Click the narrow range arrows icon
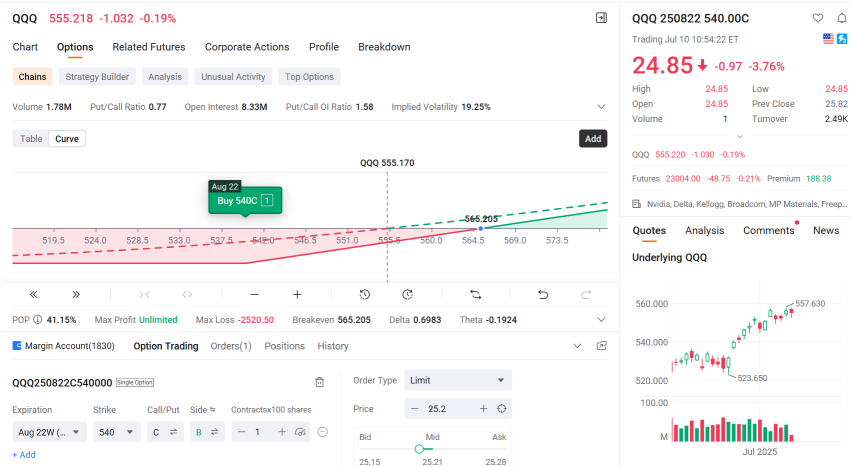This screenshot has width=853, height=467. tap(144, 294)
